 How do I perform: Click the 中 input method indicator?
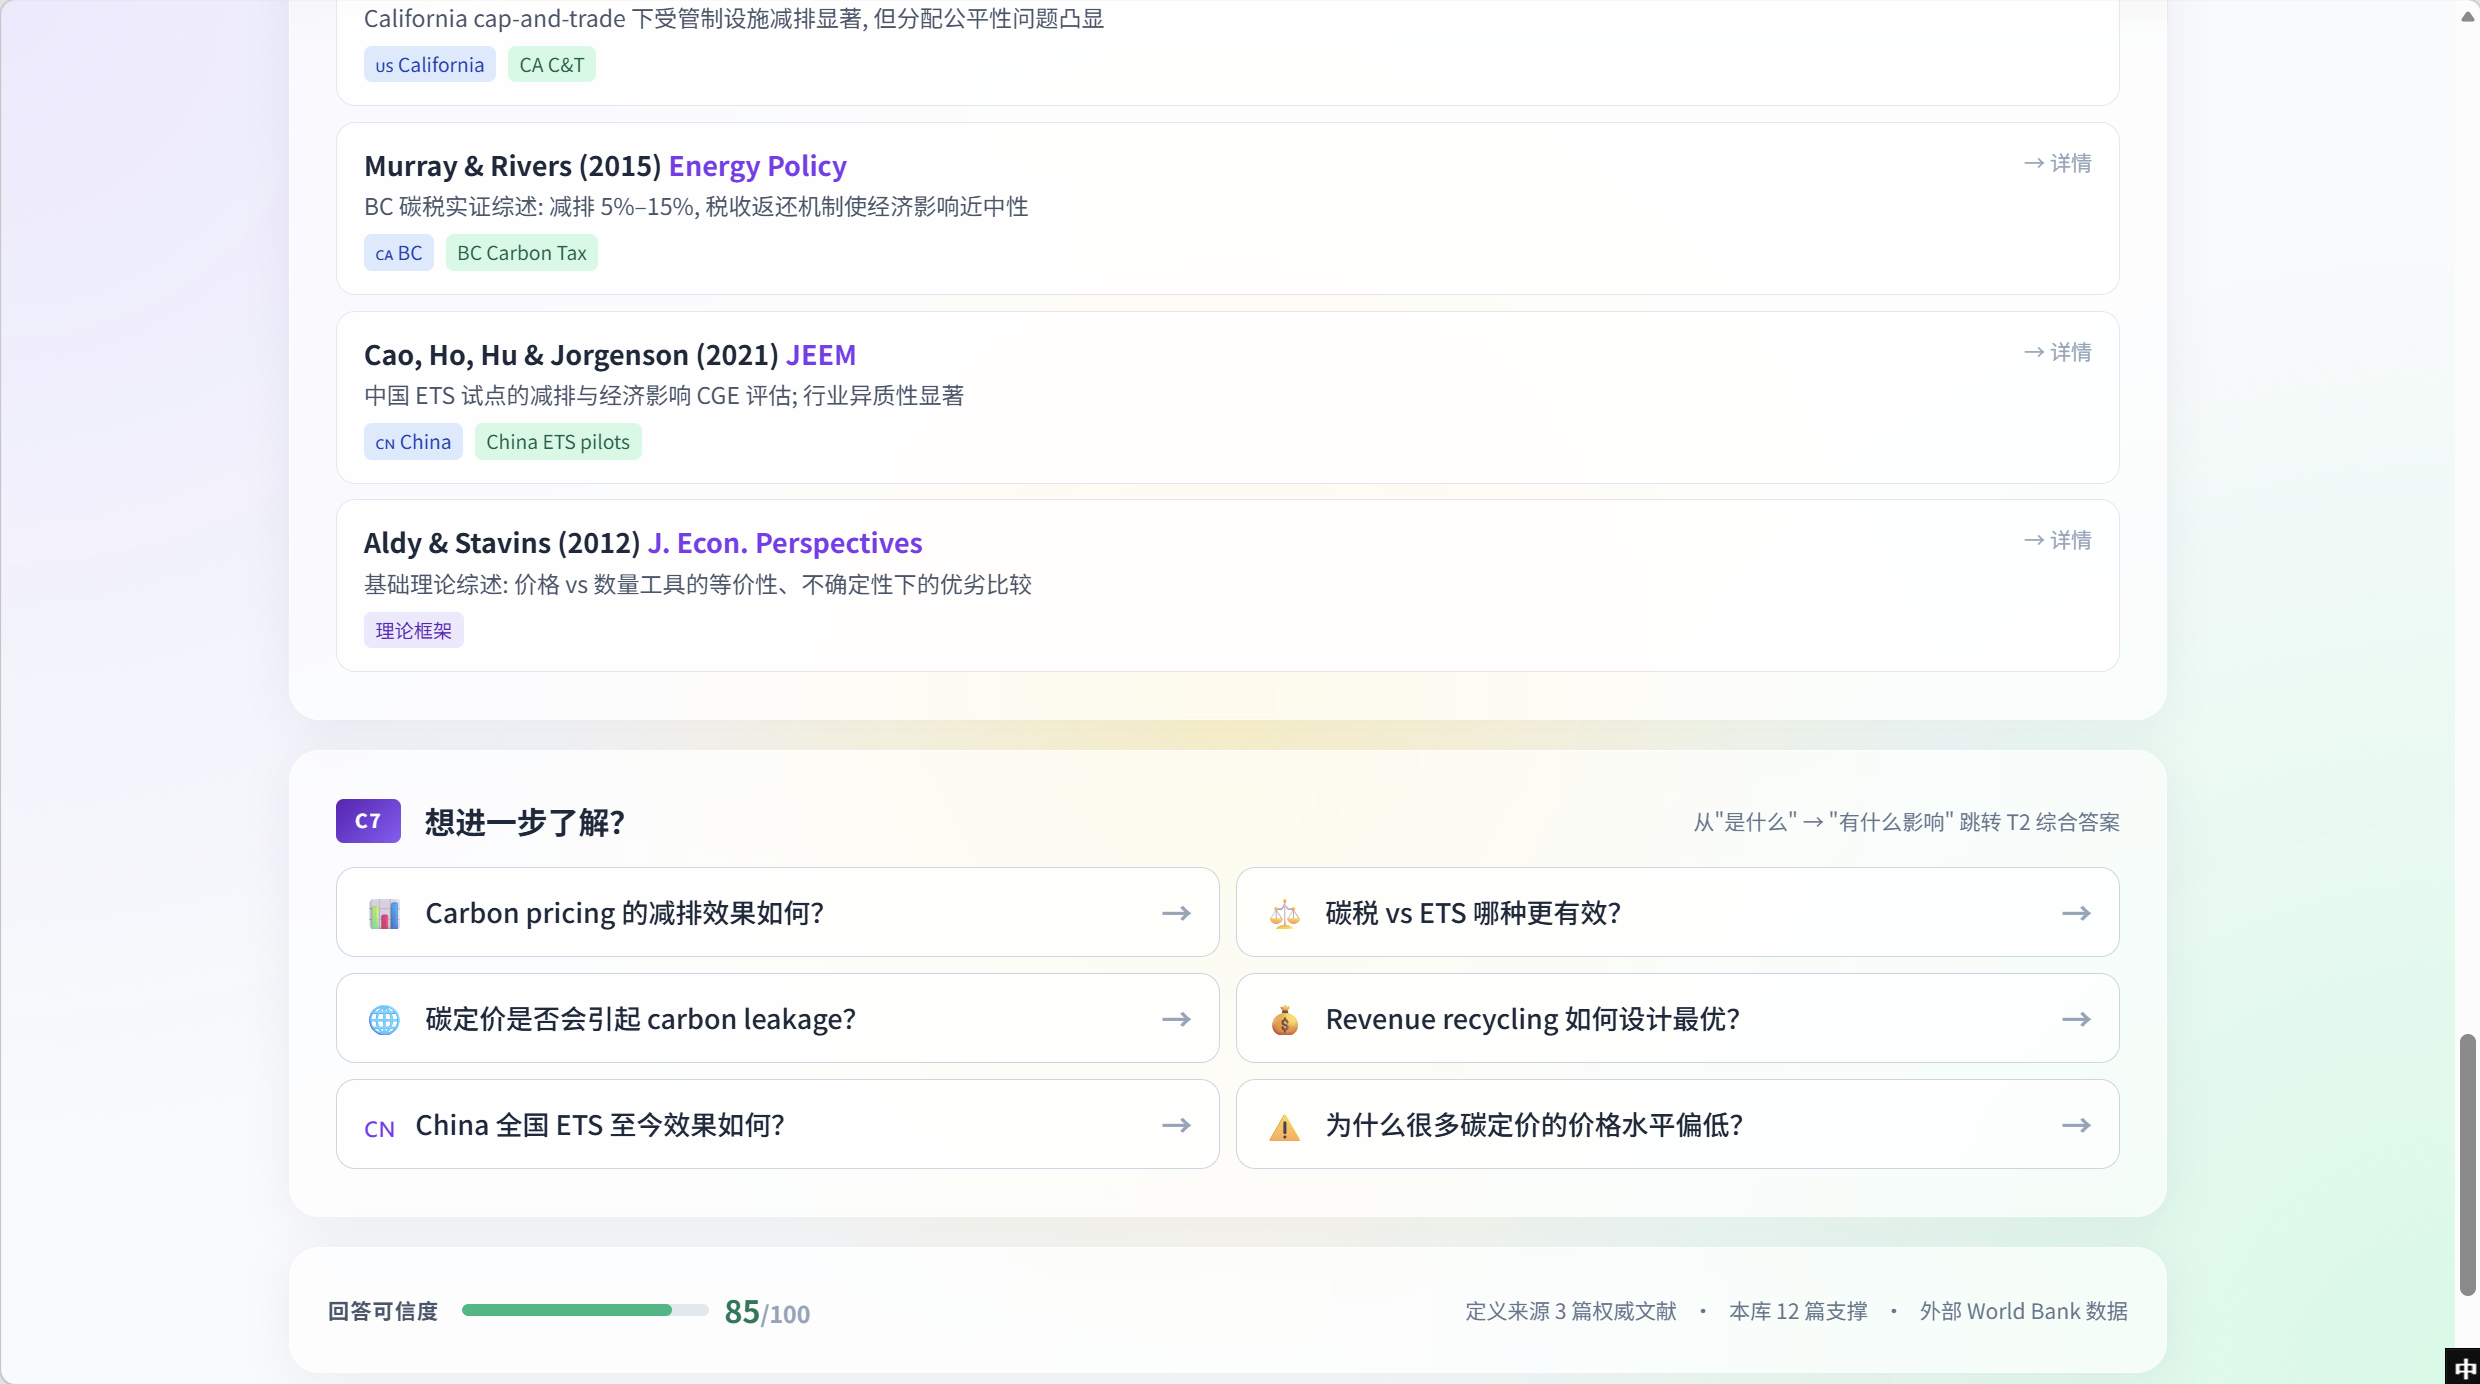[2465, 1367]
